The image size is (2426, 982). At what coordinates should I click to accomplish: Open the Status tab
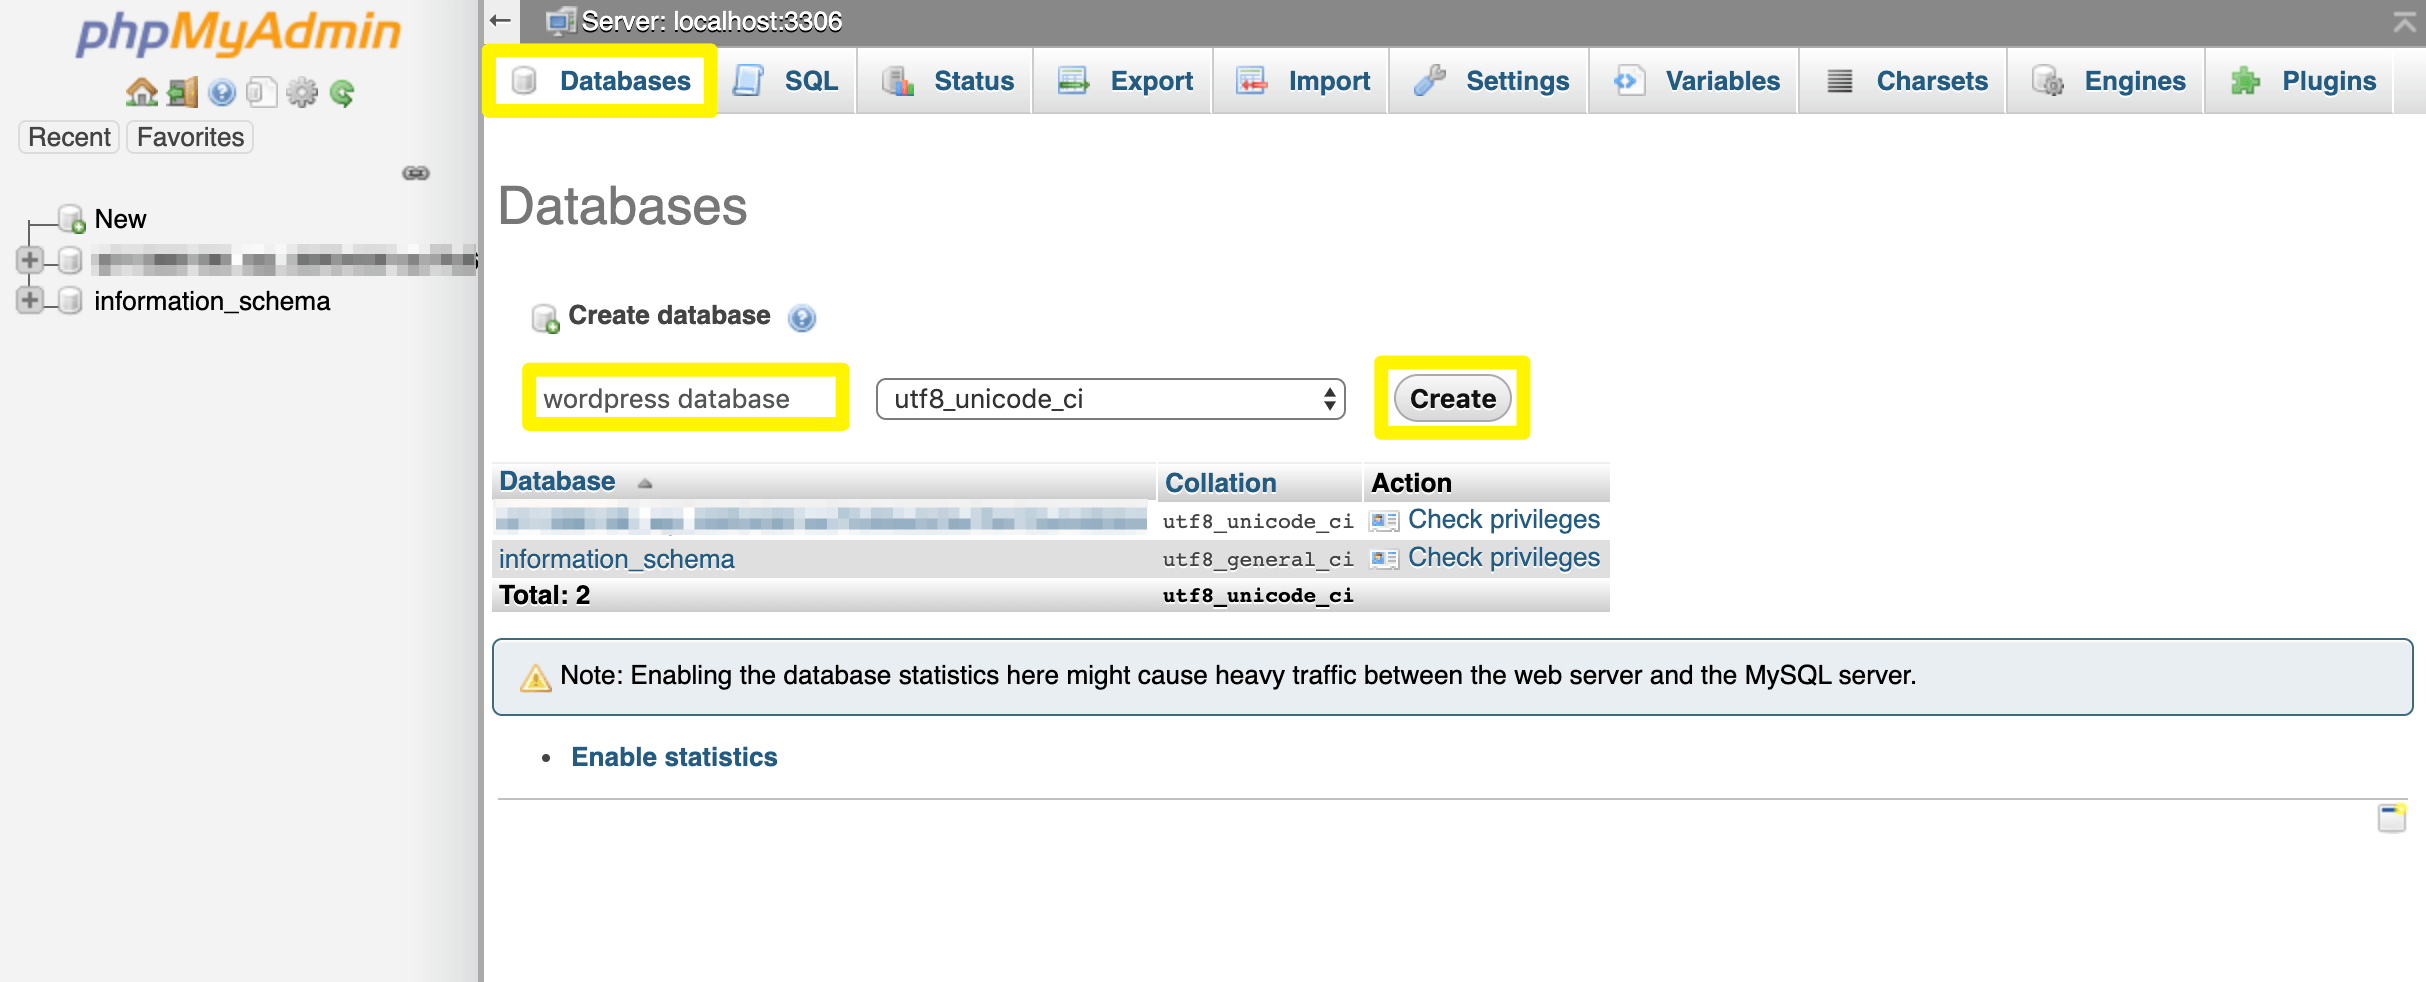[x=946, y=81]
